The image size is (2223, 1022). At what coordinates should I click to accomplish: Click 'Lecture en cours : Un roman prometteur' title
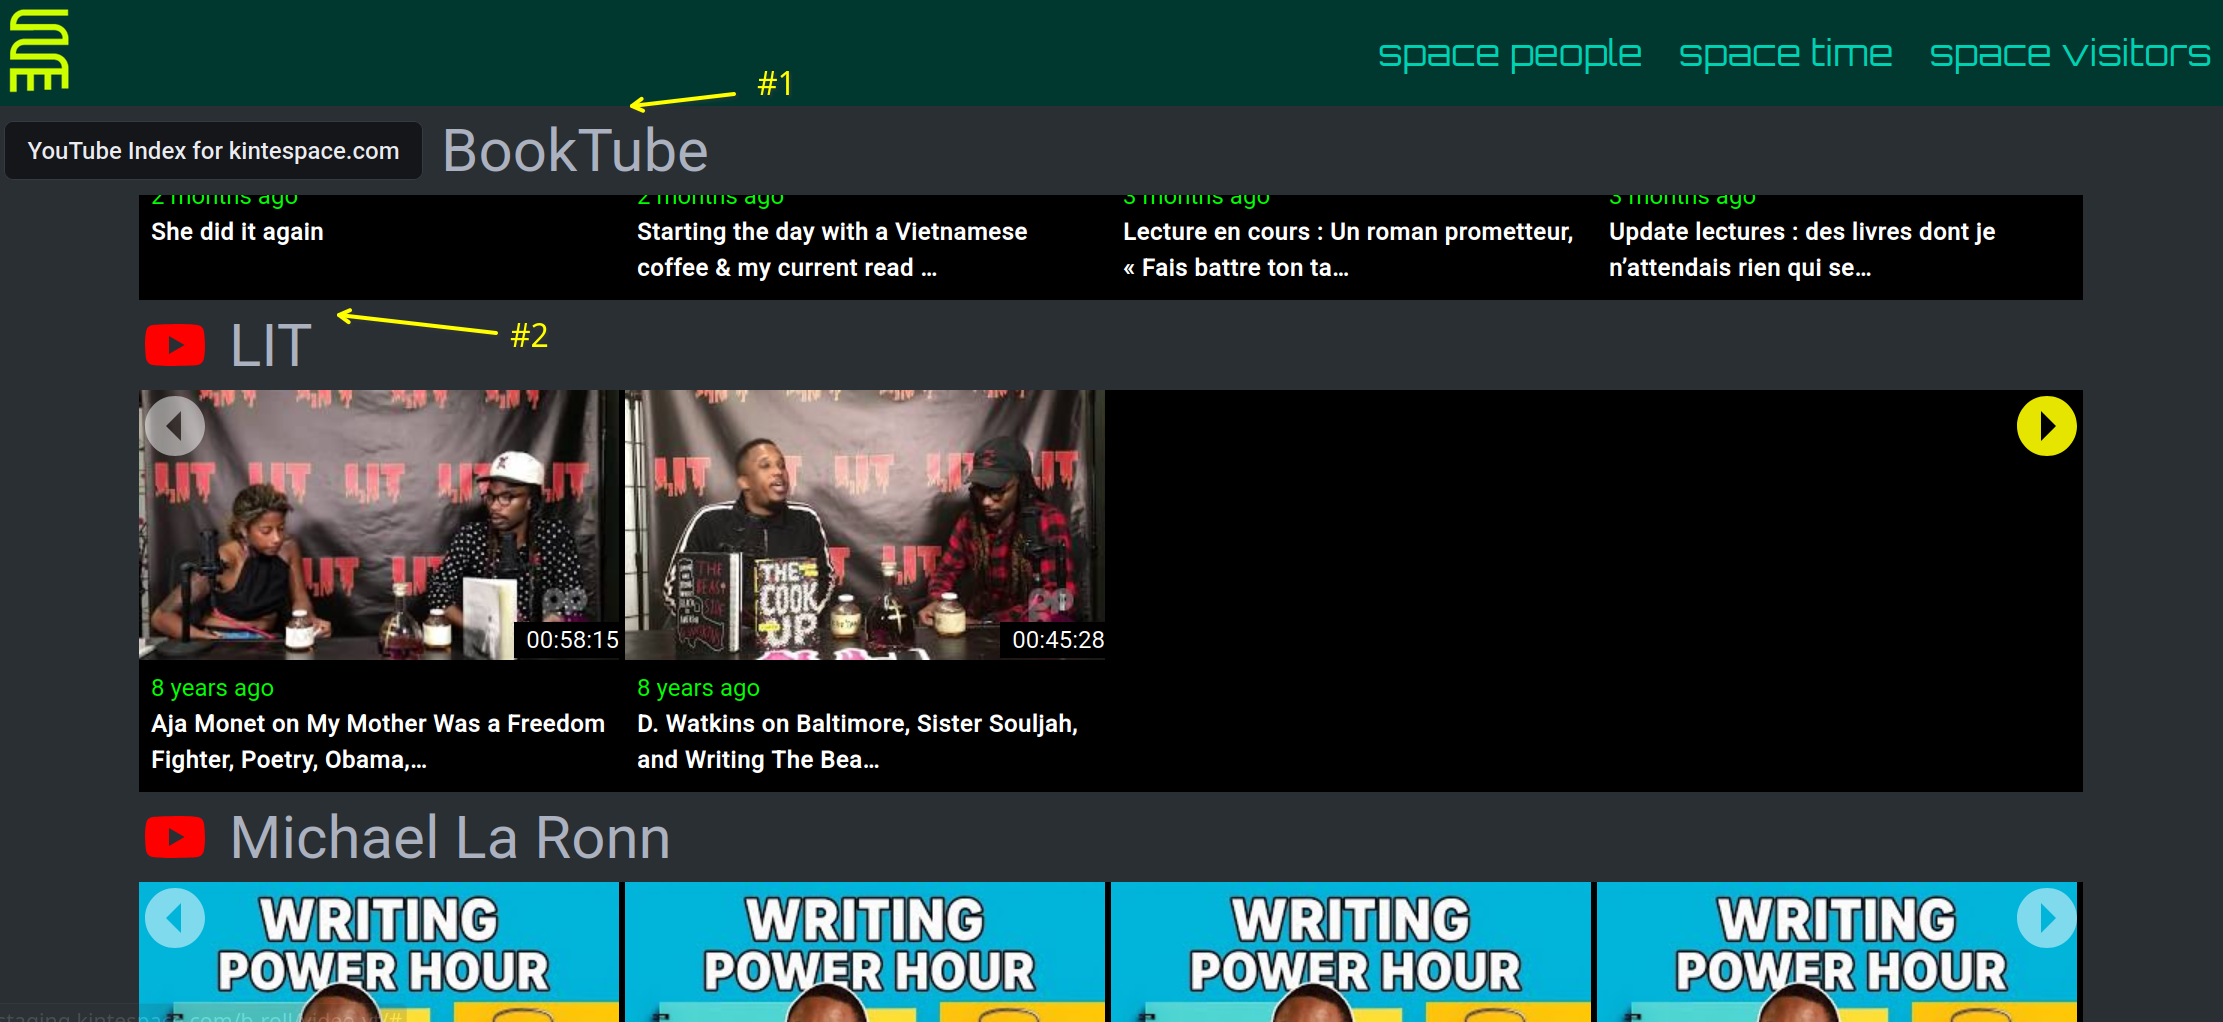pos(1348,249)
